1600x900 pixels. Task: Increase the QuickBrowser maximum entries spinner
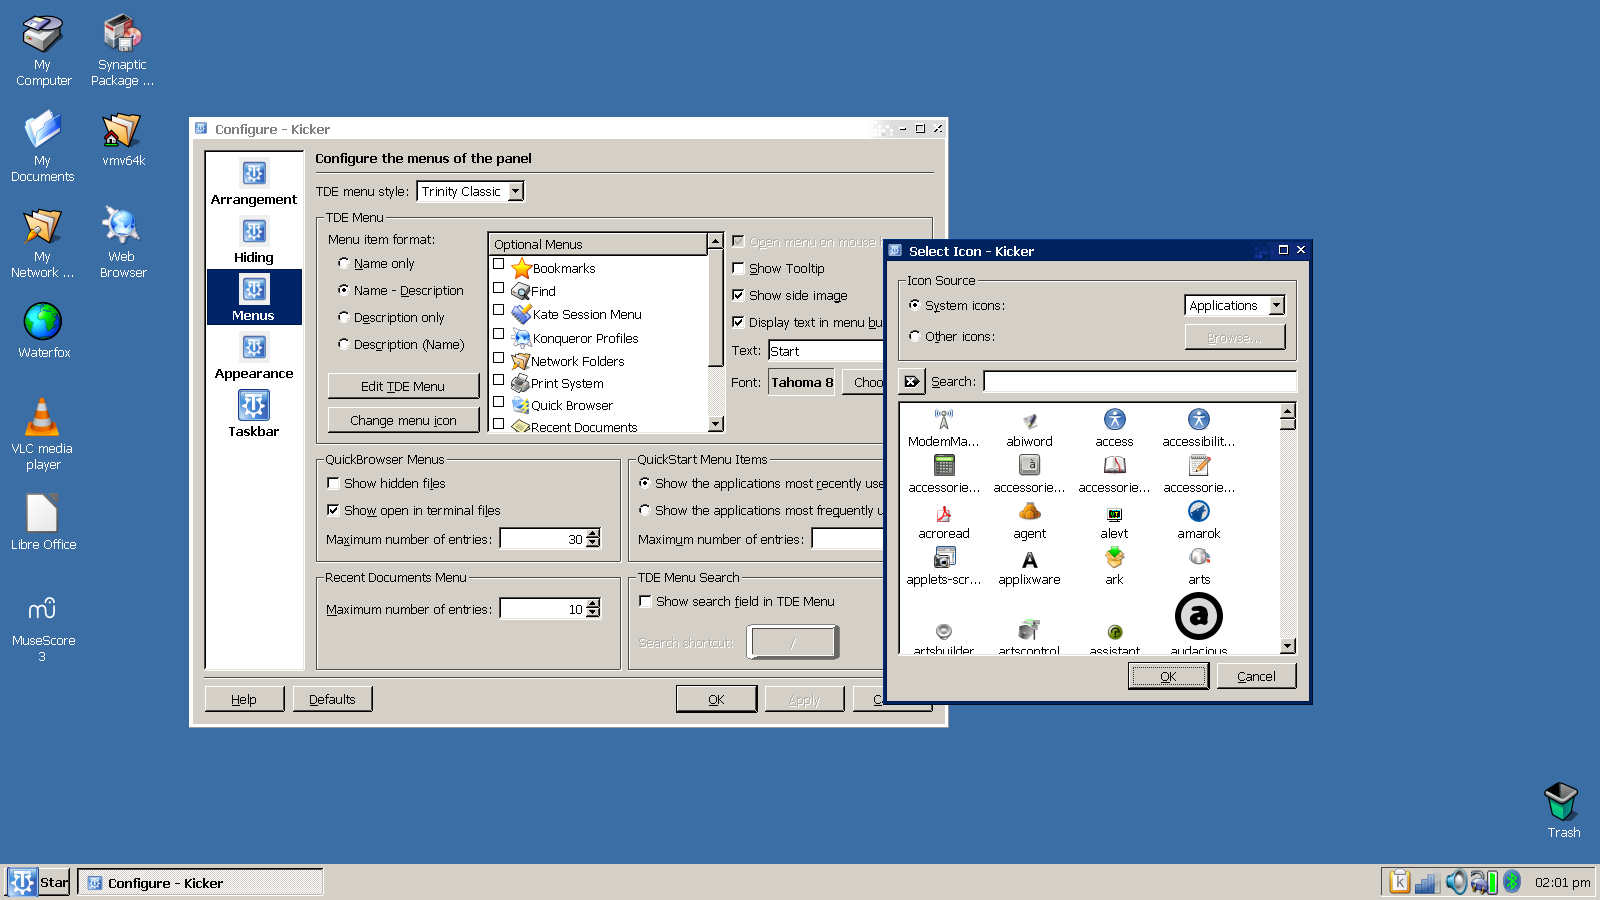click(594, 534)
